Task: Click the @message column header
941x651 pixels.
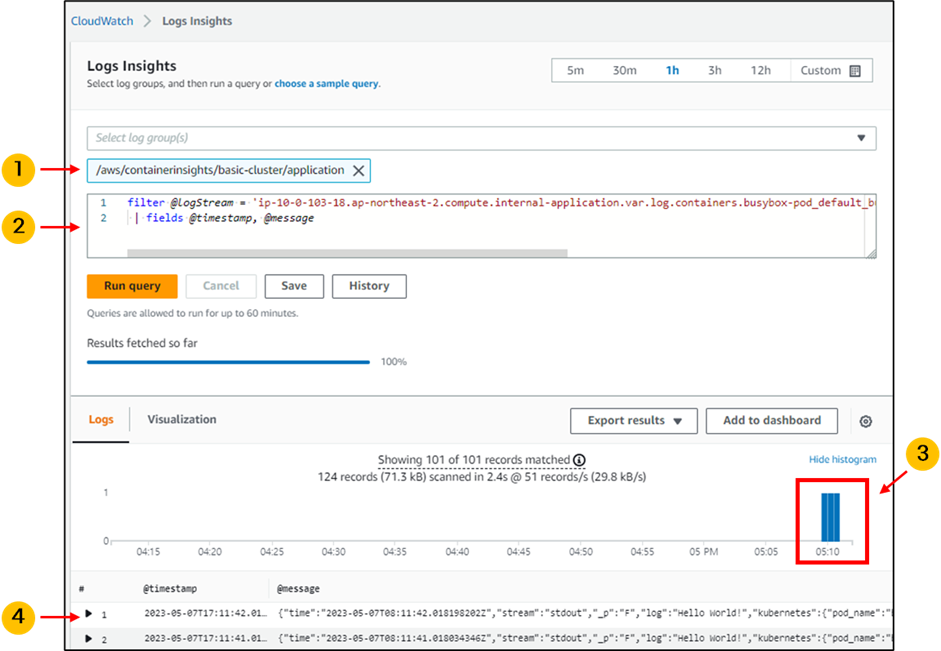Action: click(298, 589)
